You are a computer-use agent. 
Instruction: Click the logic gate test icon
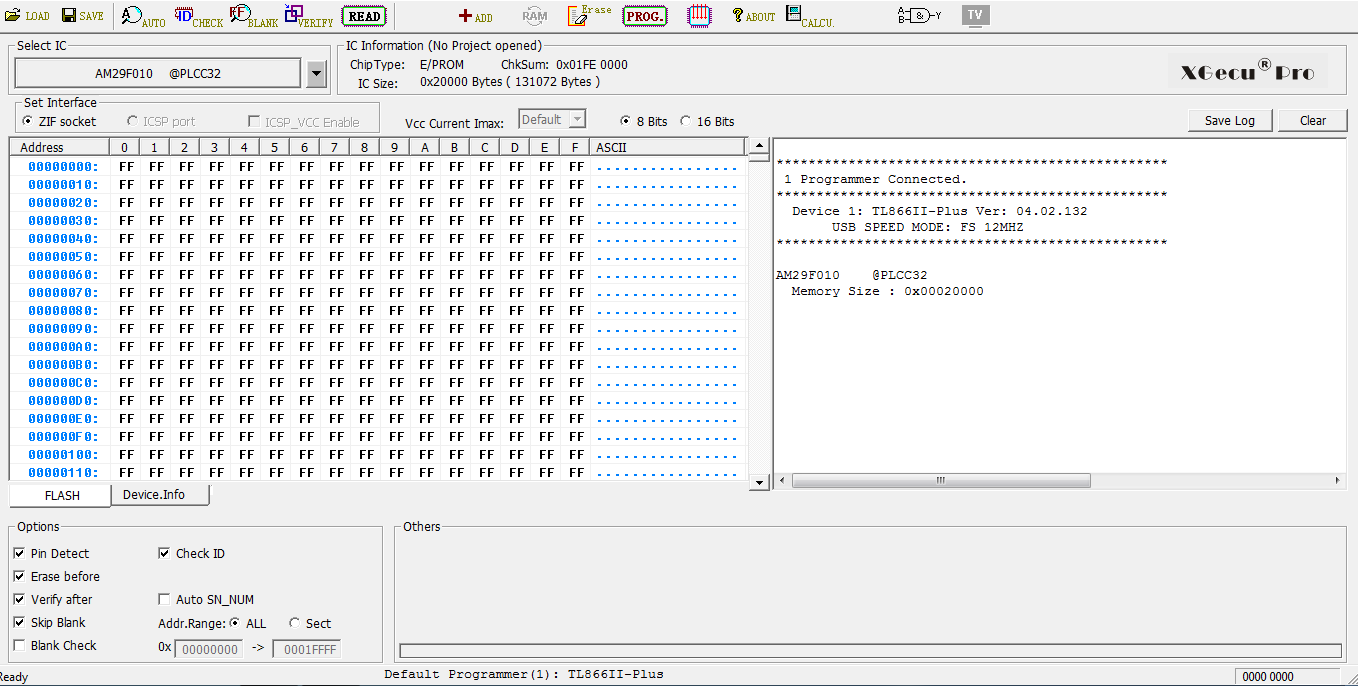(919, 15)
